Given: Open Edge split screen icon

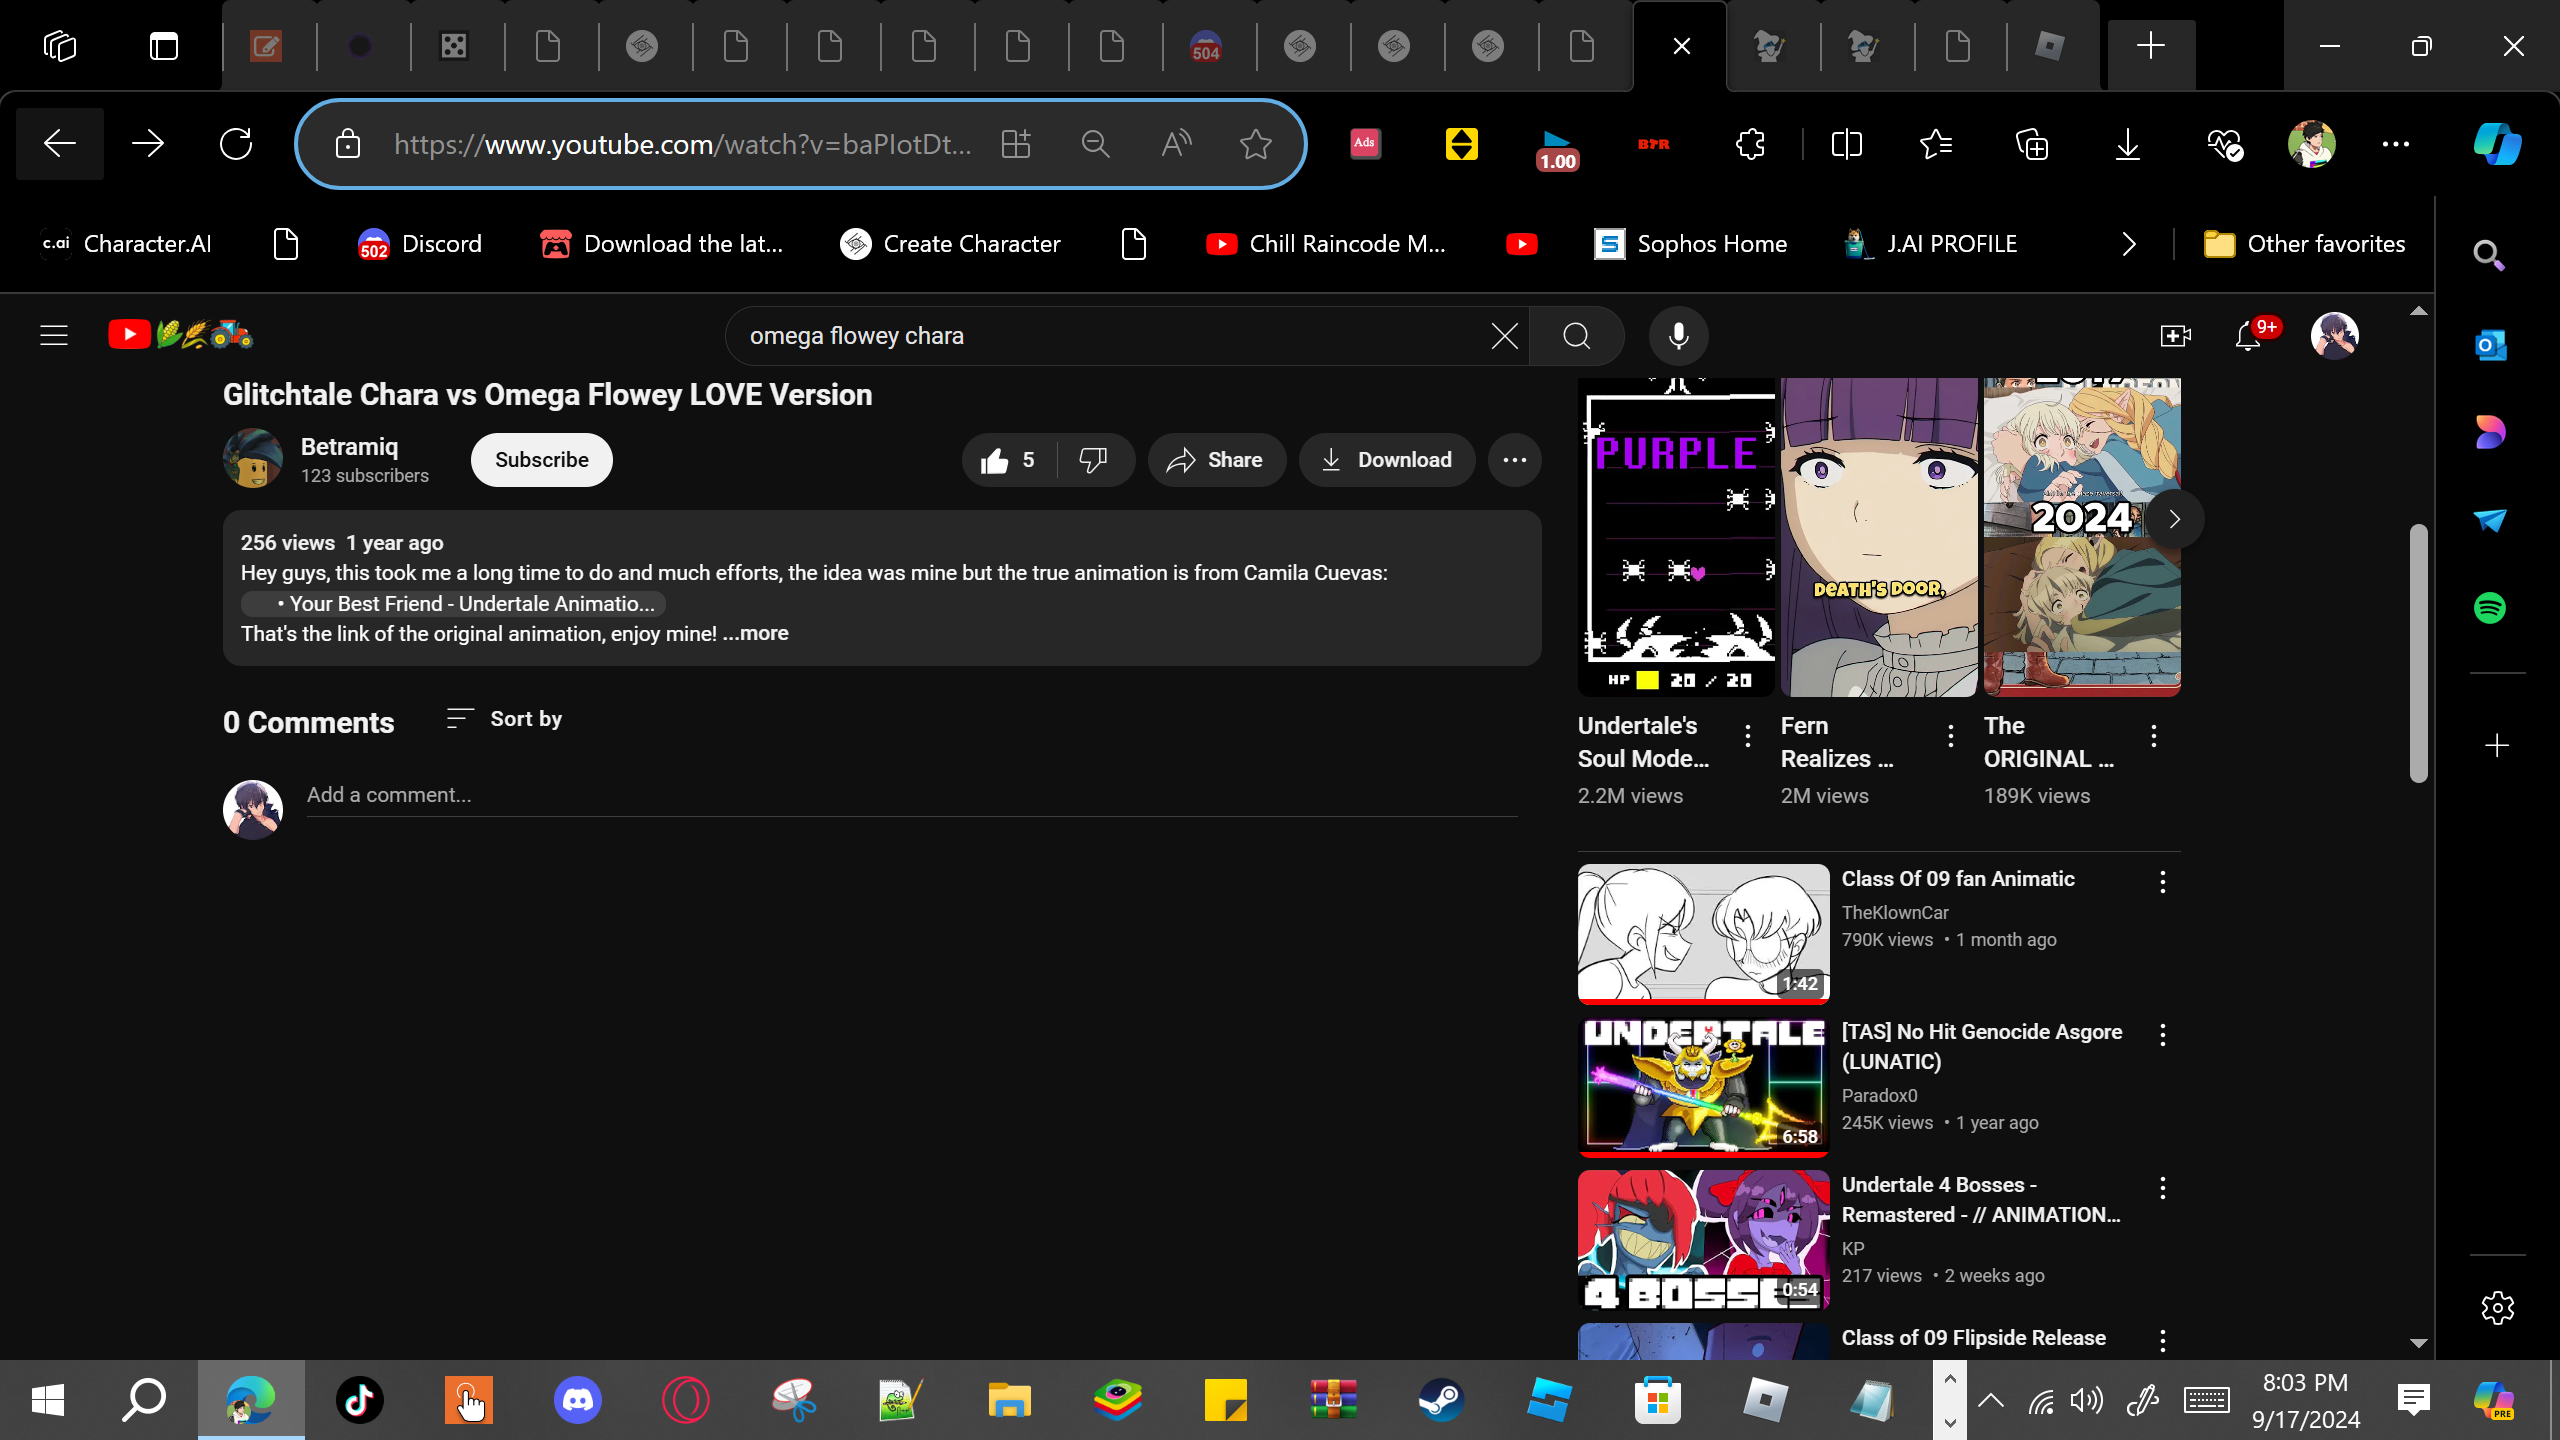Looking at the screenshot, I should pos(1846,144).
